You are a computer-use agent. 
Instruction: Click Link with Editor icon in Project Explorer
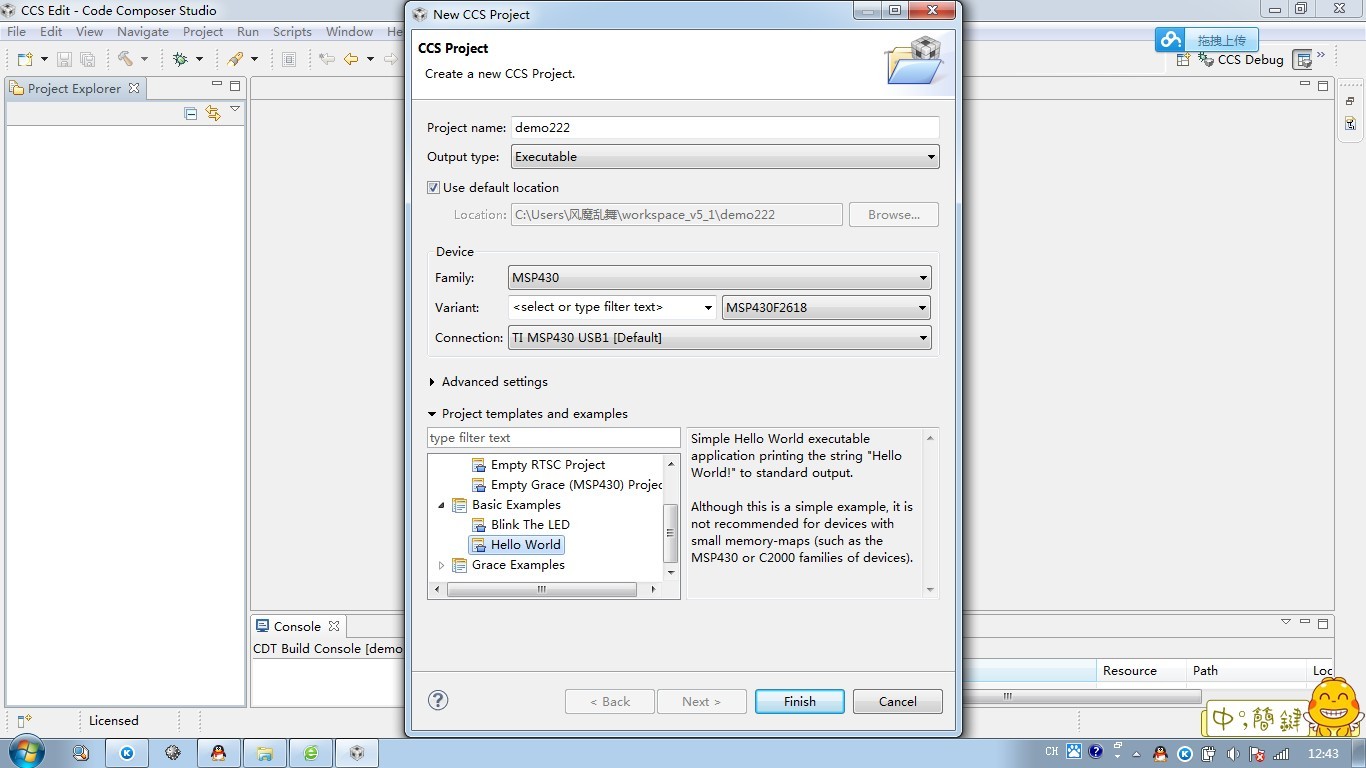[x=213, y=113]
